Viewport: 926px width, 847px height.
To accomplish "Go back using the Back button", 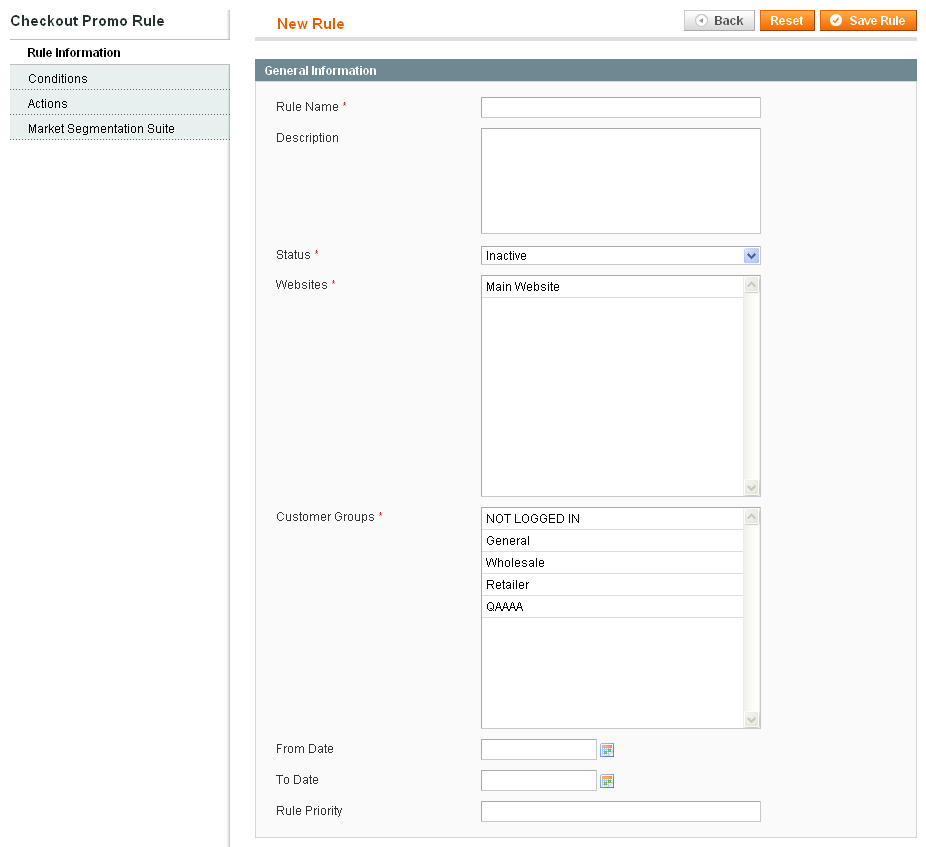I will (719, 21).
